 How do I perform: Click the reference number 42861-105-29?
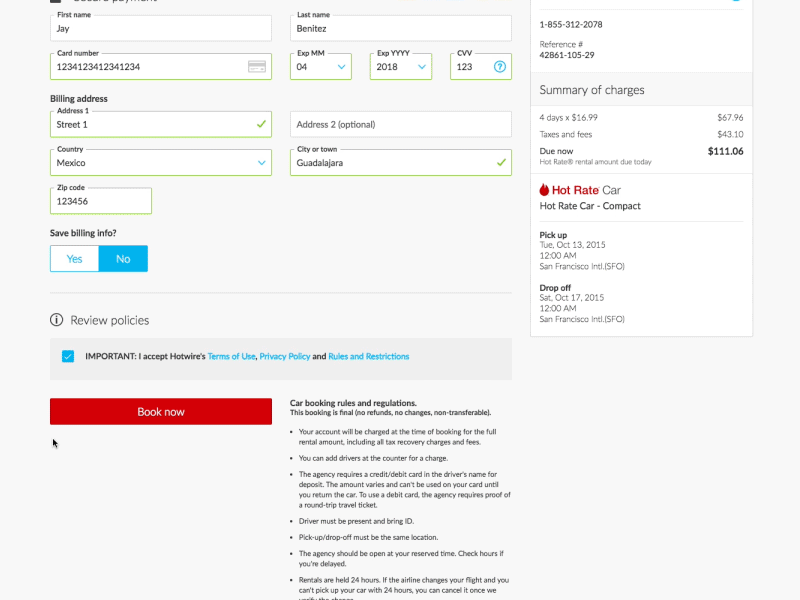pos(567,55)
